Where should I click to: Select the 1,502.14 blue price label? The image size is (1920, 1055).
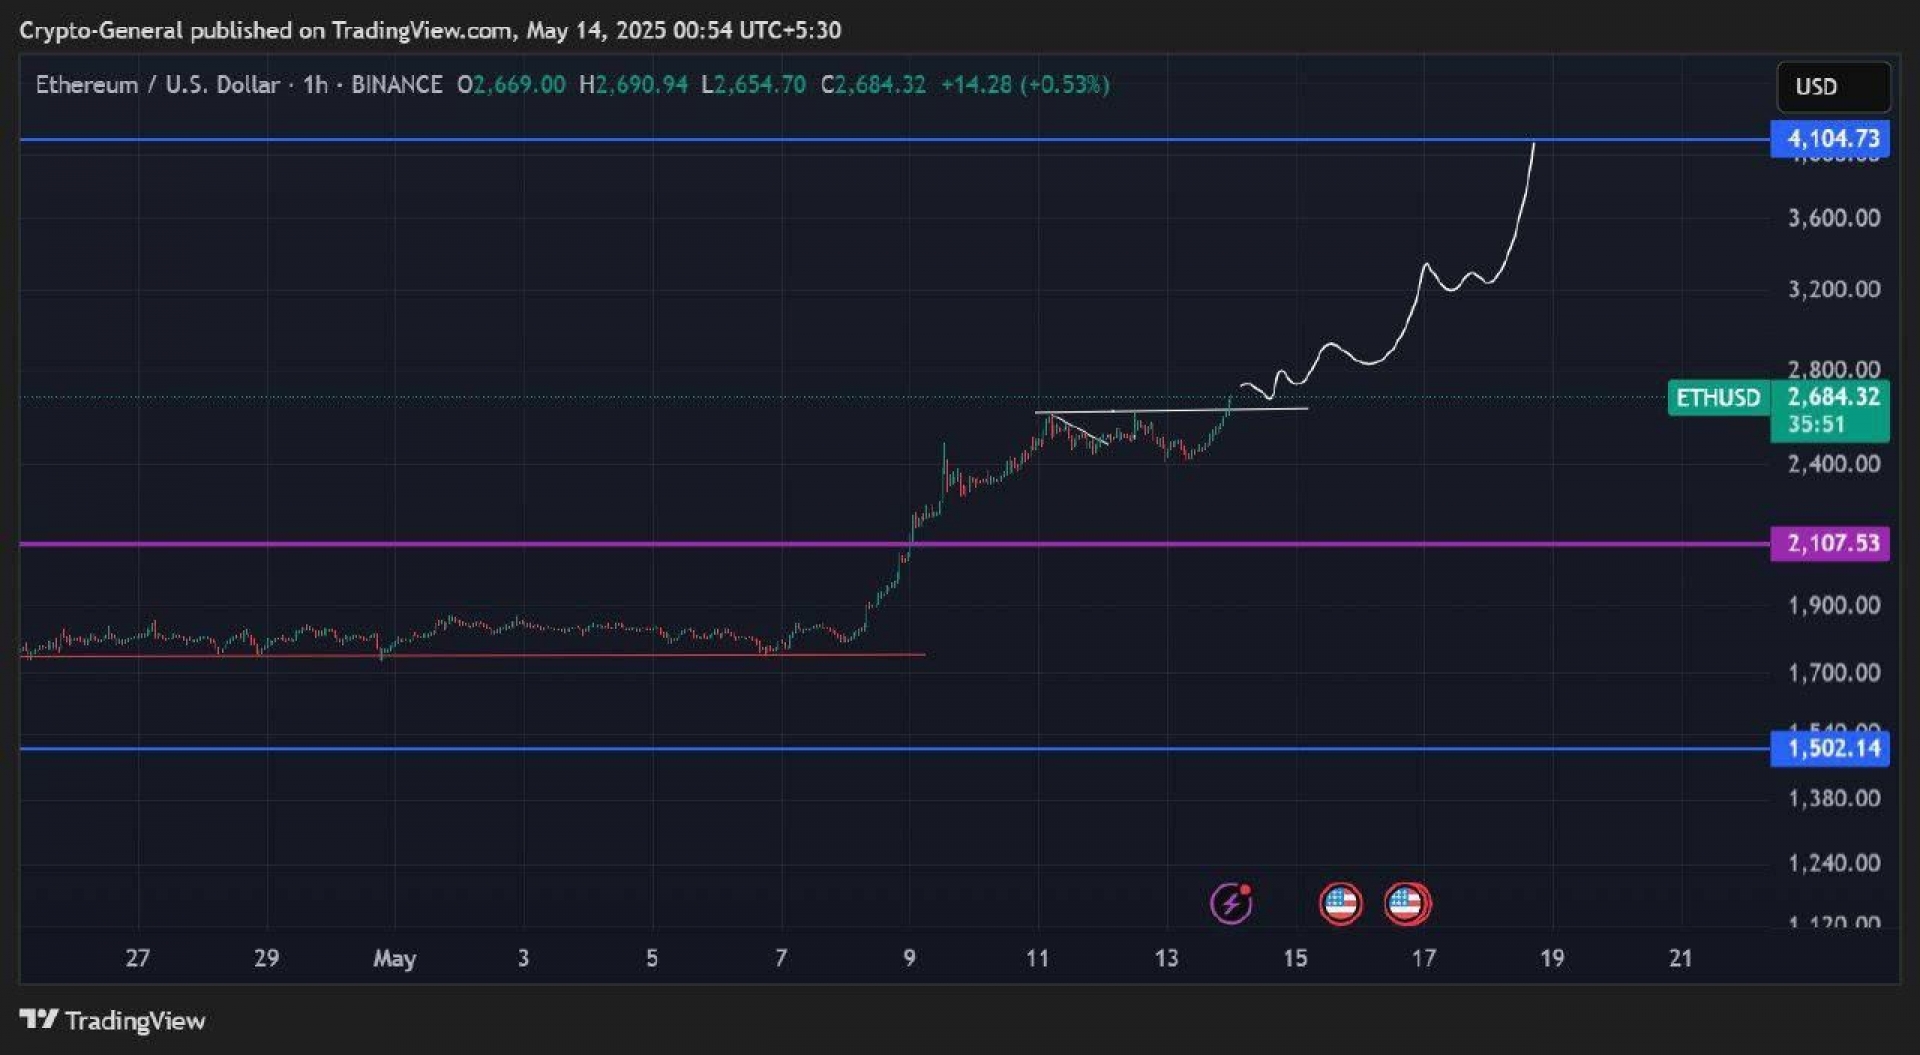1830,748
